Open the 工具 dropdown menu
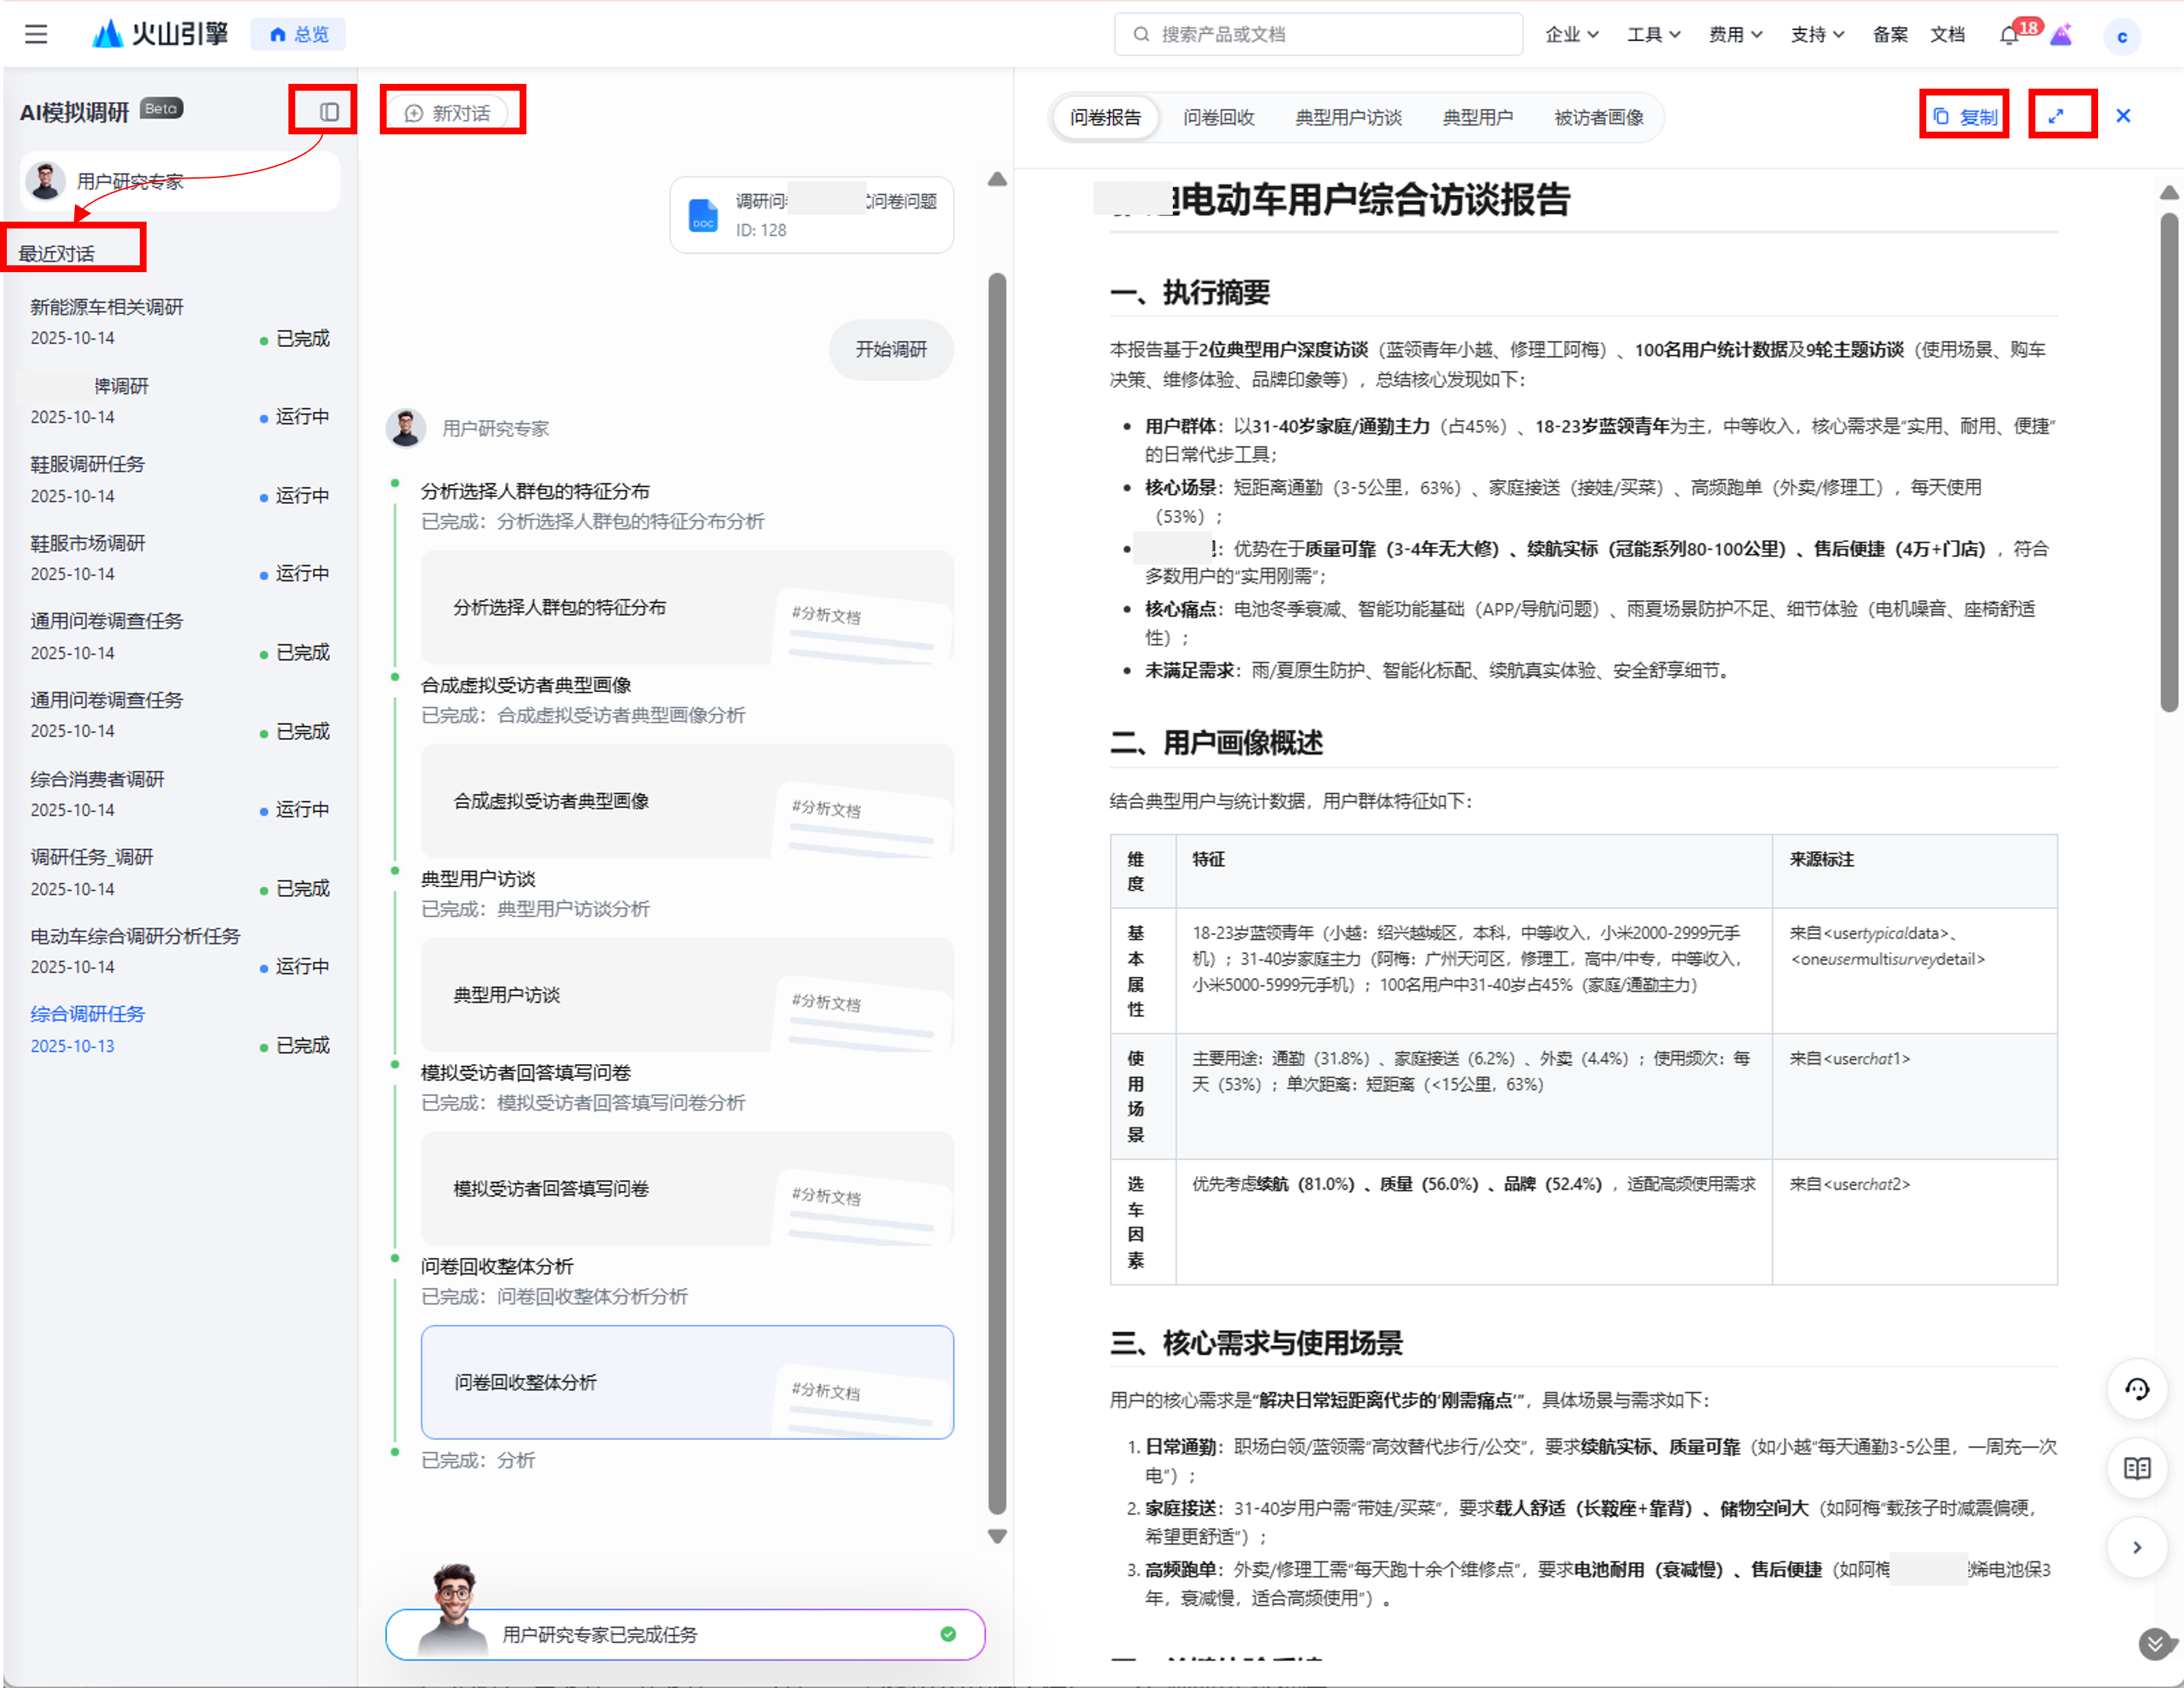This screenshot has height=1688, width=2184. [x=1652, y=35]
